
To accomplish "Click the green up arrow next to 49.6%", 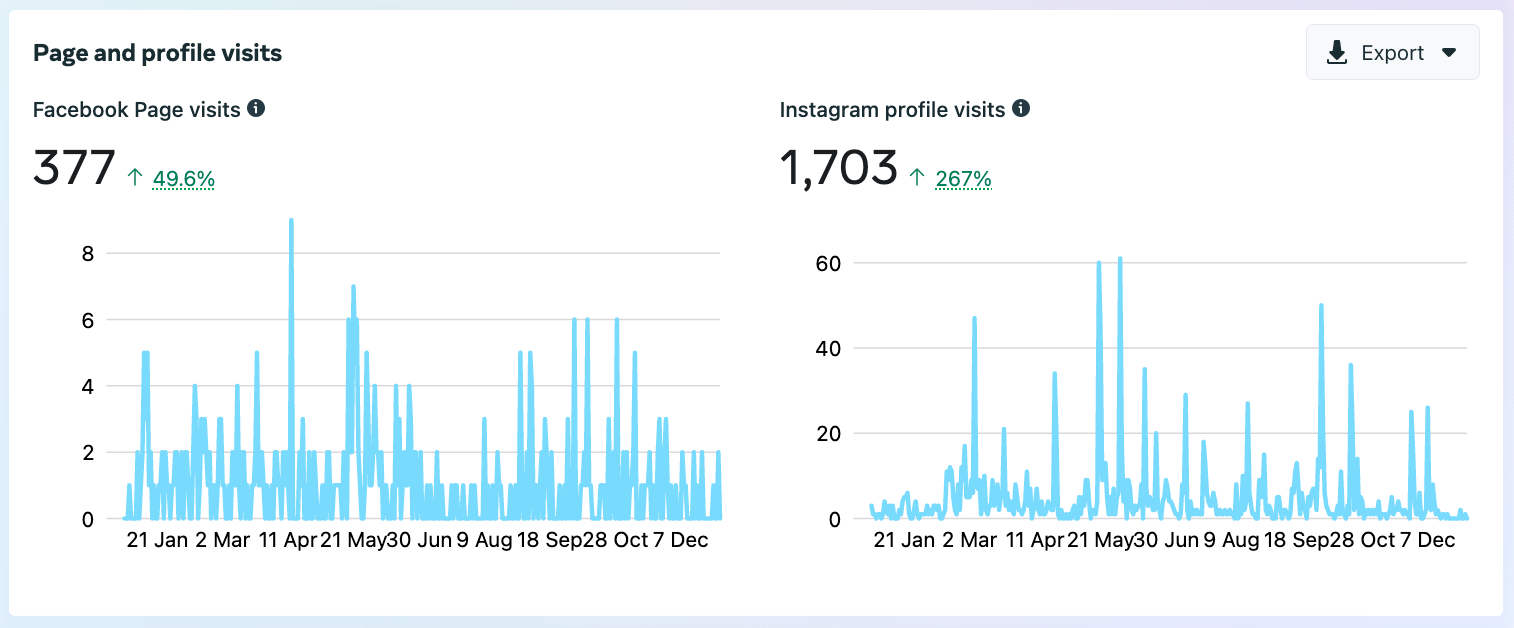I will point(135,179).
